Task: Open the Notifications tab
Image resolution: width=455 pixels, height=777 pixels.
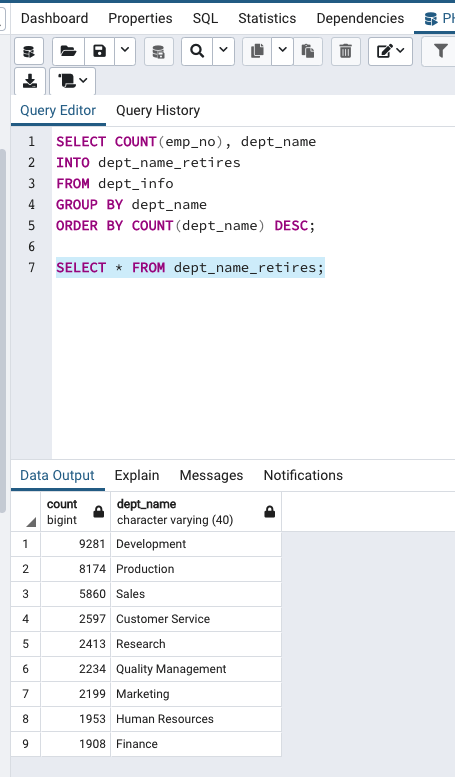Action: 303,476
